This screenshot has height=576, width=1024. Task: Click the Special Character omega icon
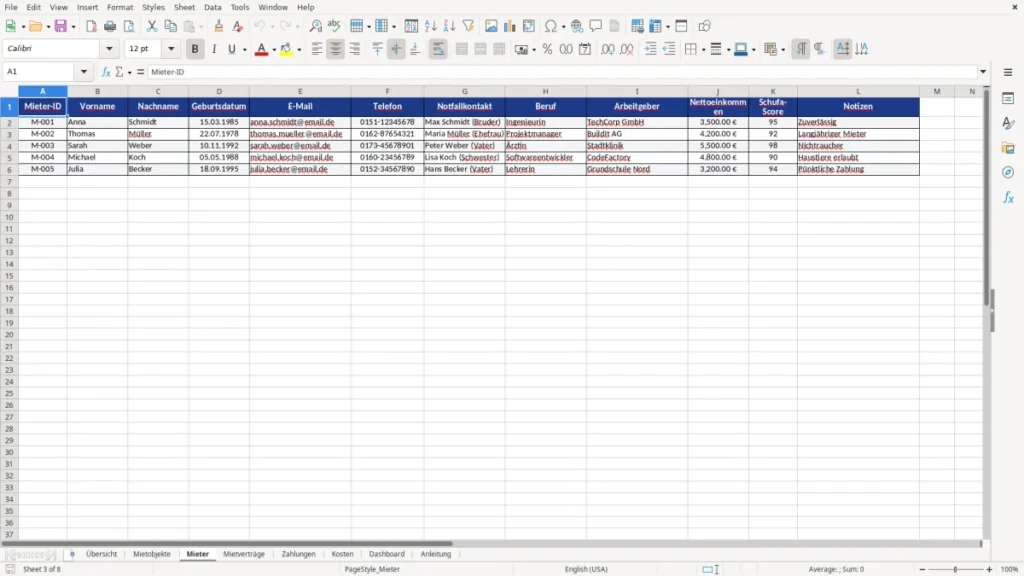pos(551,26)
